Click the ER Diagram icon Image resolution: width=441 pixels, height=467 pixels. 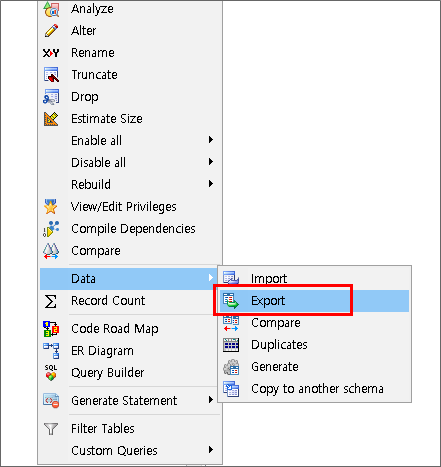tap(51, 351)
